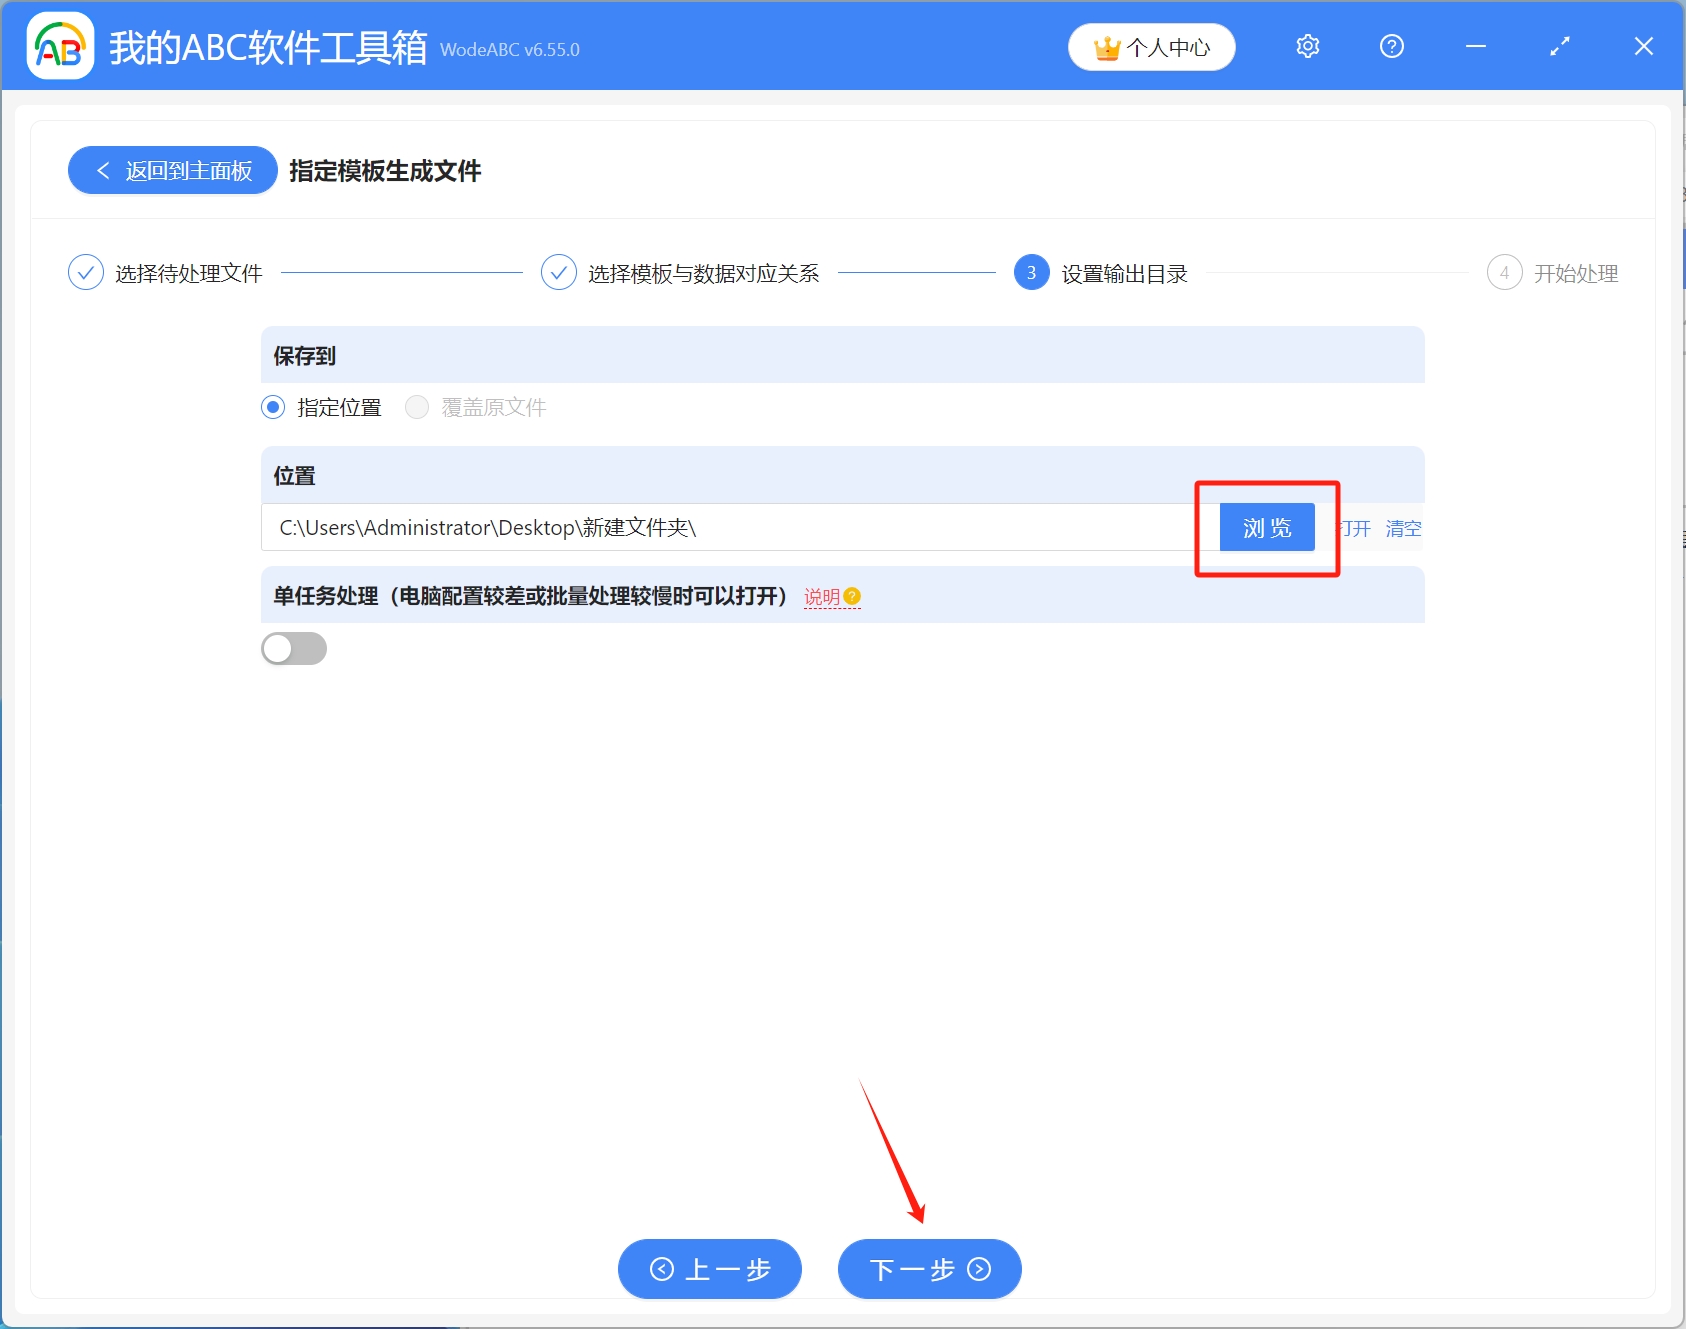Screen dimensions: 1686x1329
Task: Click the output path input field
Action: click(x=700, y=527)
